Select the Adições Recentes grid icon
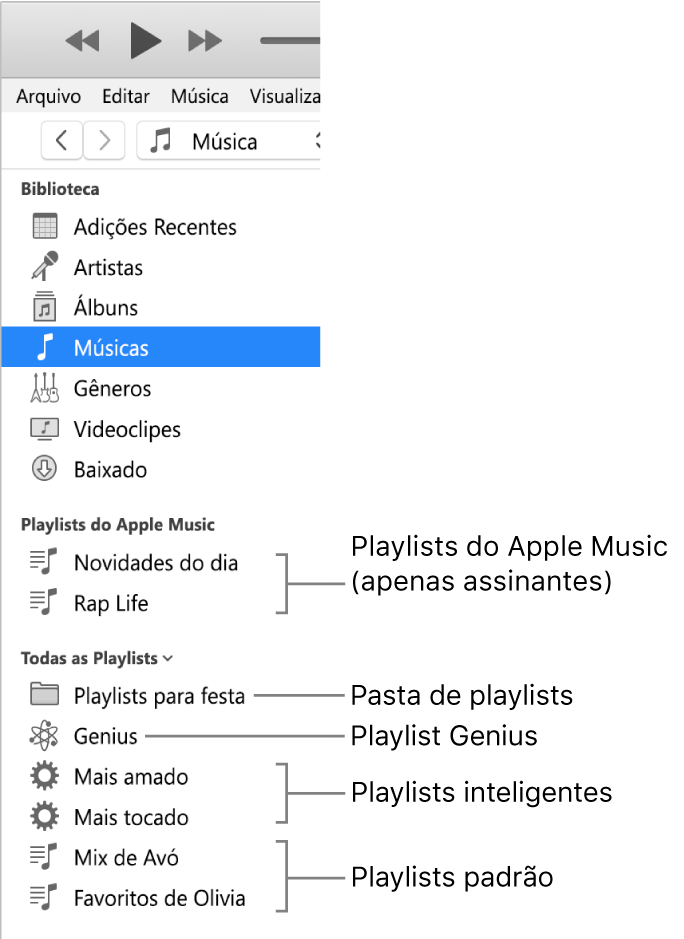Screen dimensions: 684x939 (x=46, y=226)
